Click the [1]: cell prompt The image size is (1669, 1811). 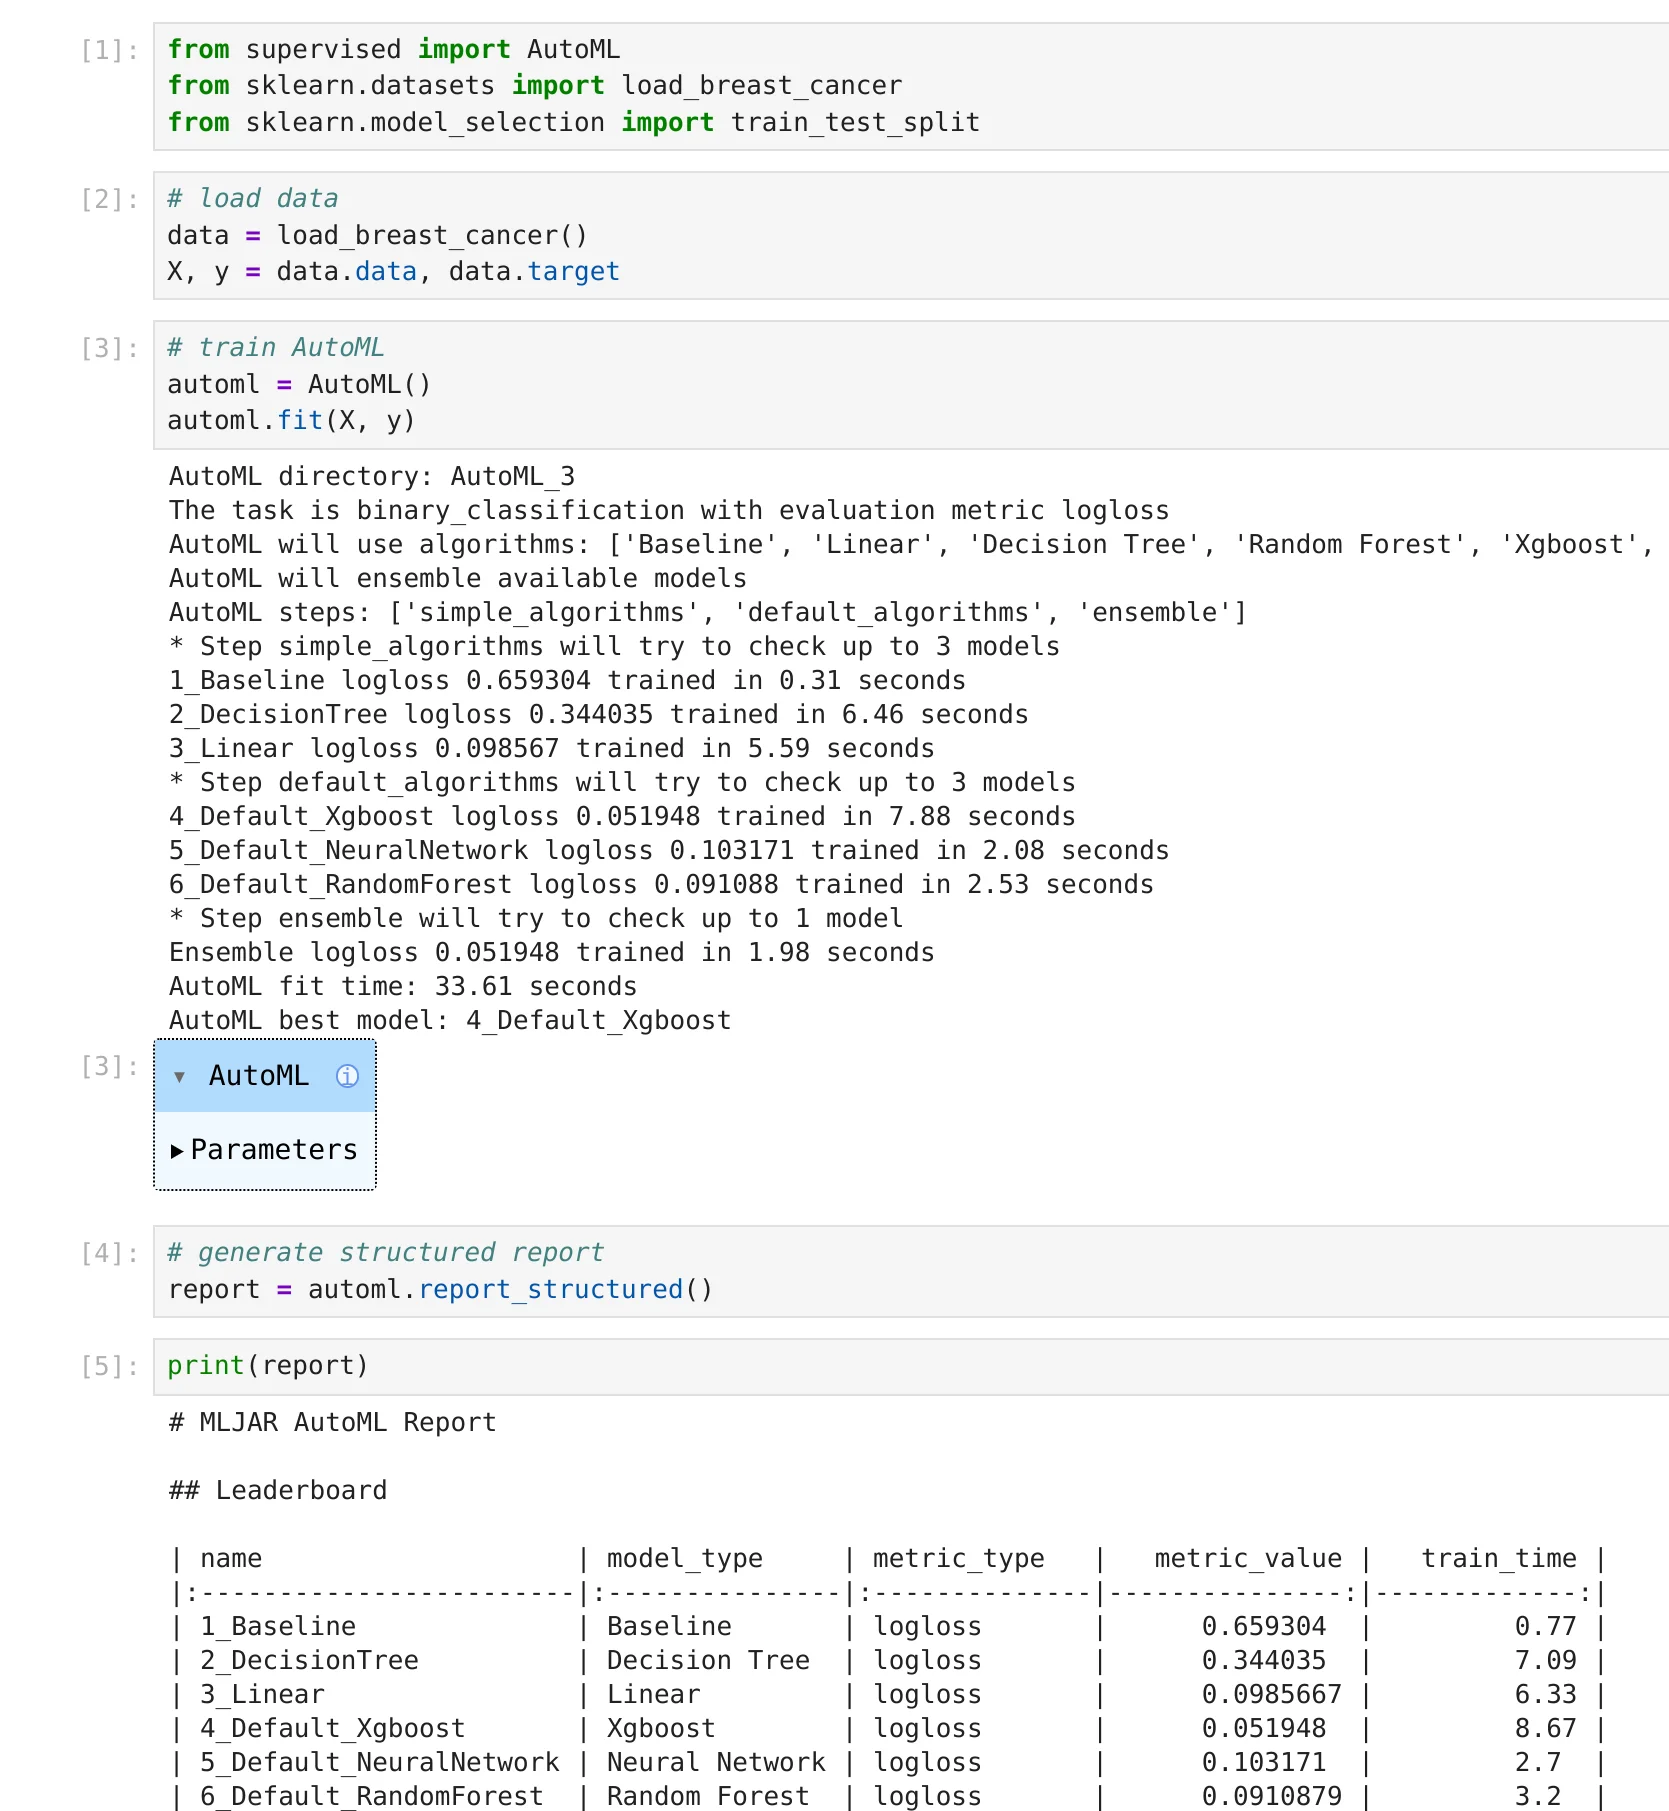coord(109,50)
